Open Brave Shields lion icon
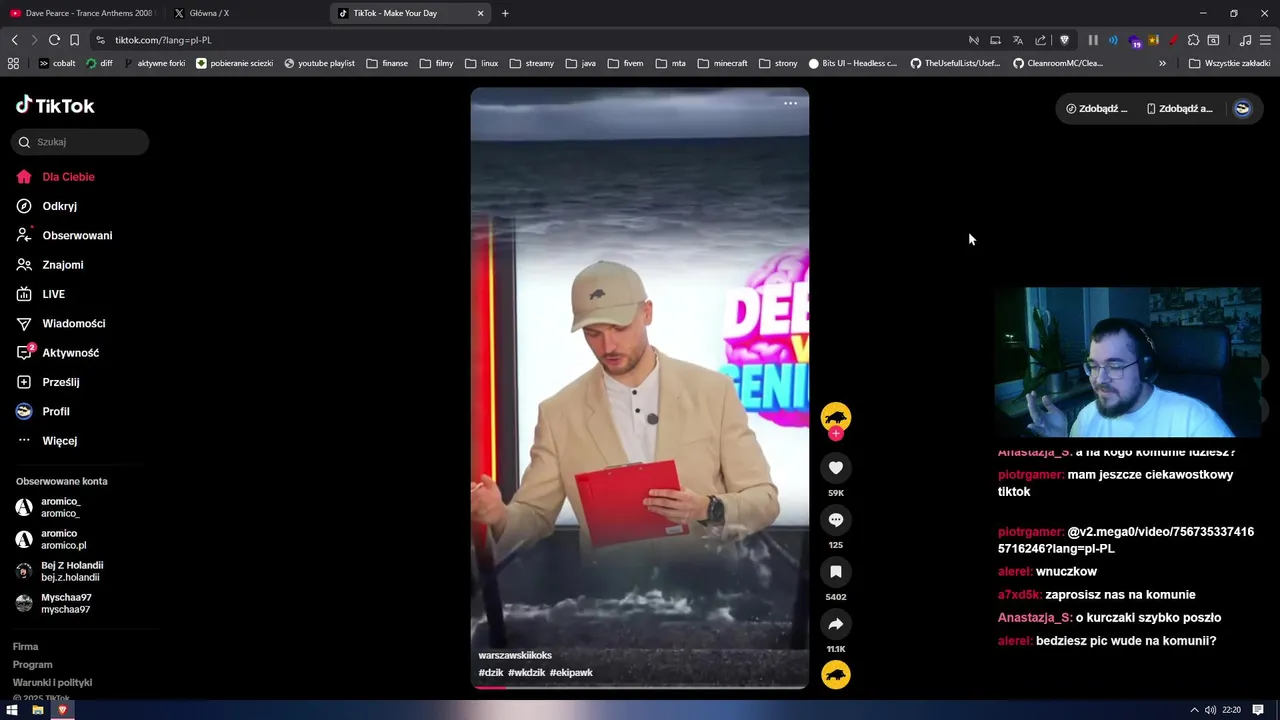This screenshot has width=1280, height=720. point(1064,40)
